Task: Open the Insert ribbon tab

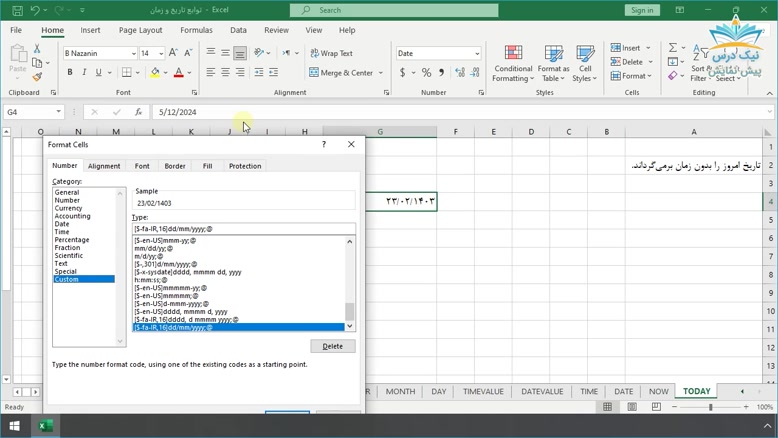Action: click(x=90, y=30)
